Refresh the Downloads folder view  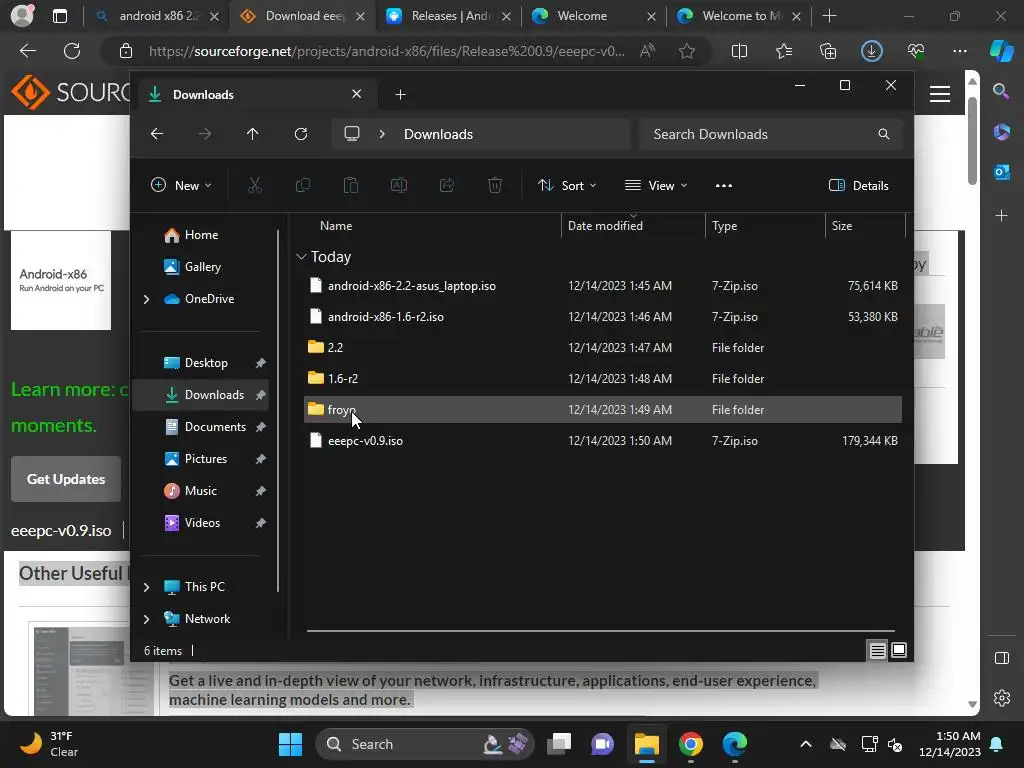click(x=300, y=134)
